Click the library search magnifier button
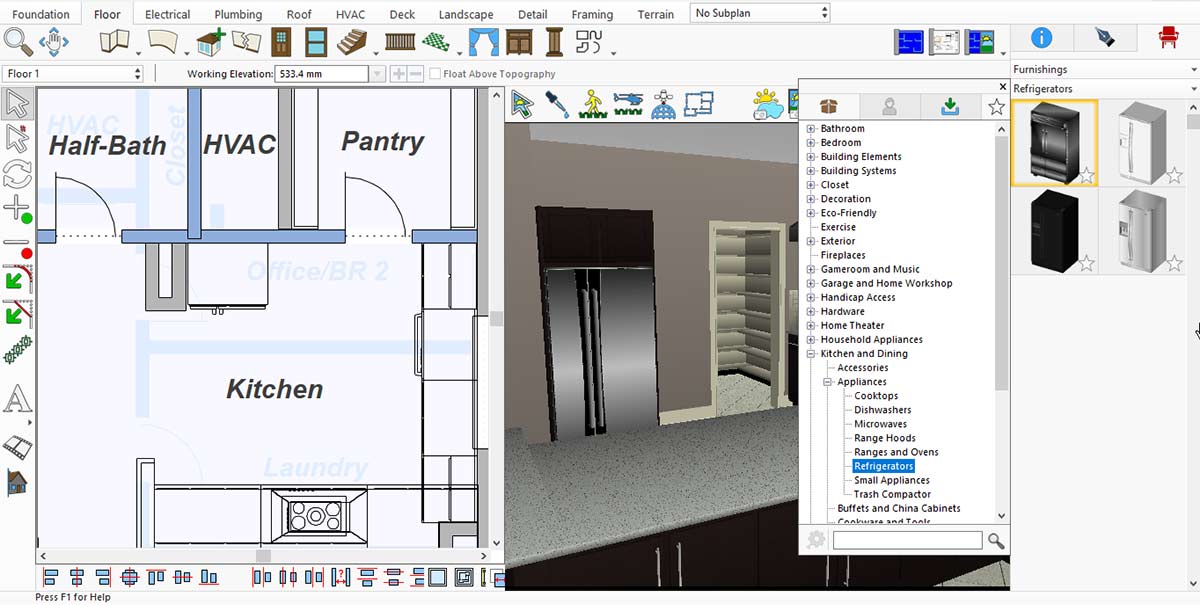The width and height of the screenshot is (1200, 605). pos(996,541)
